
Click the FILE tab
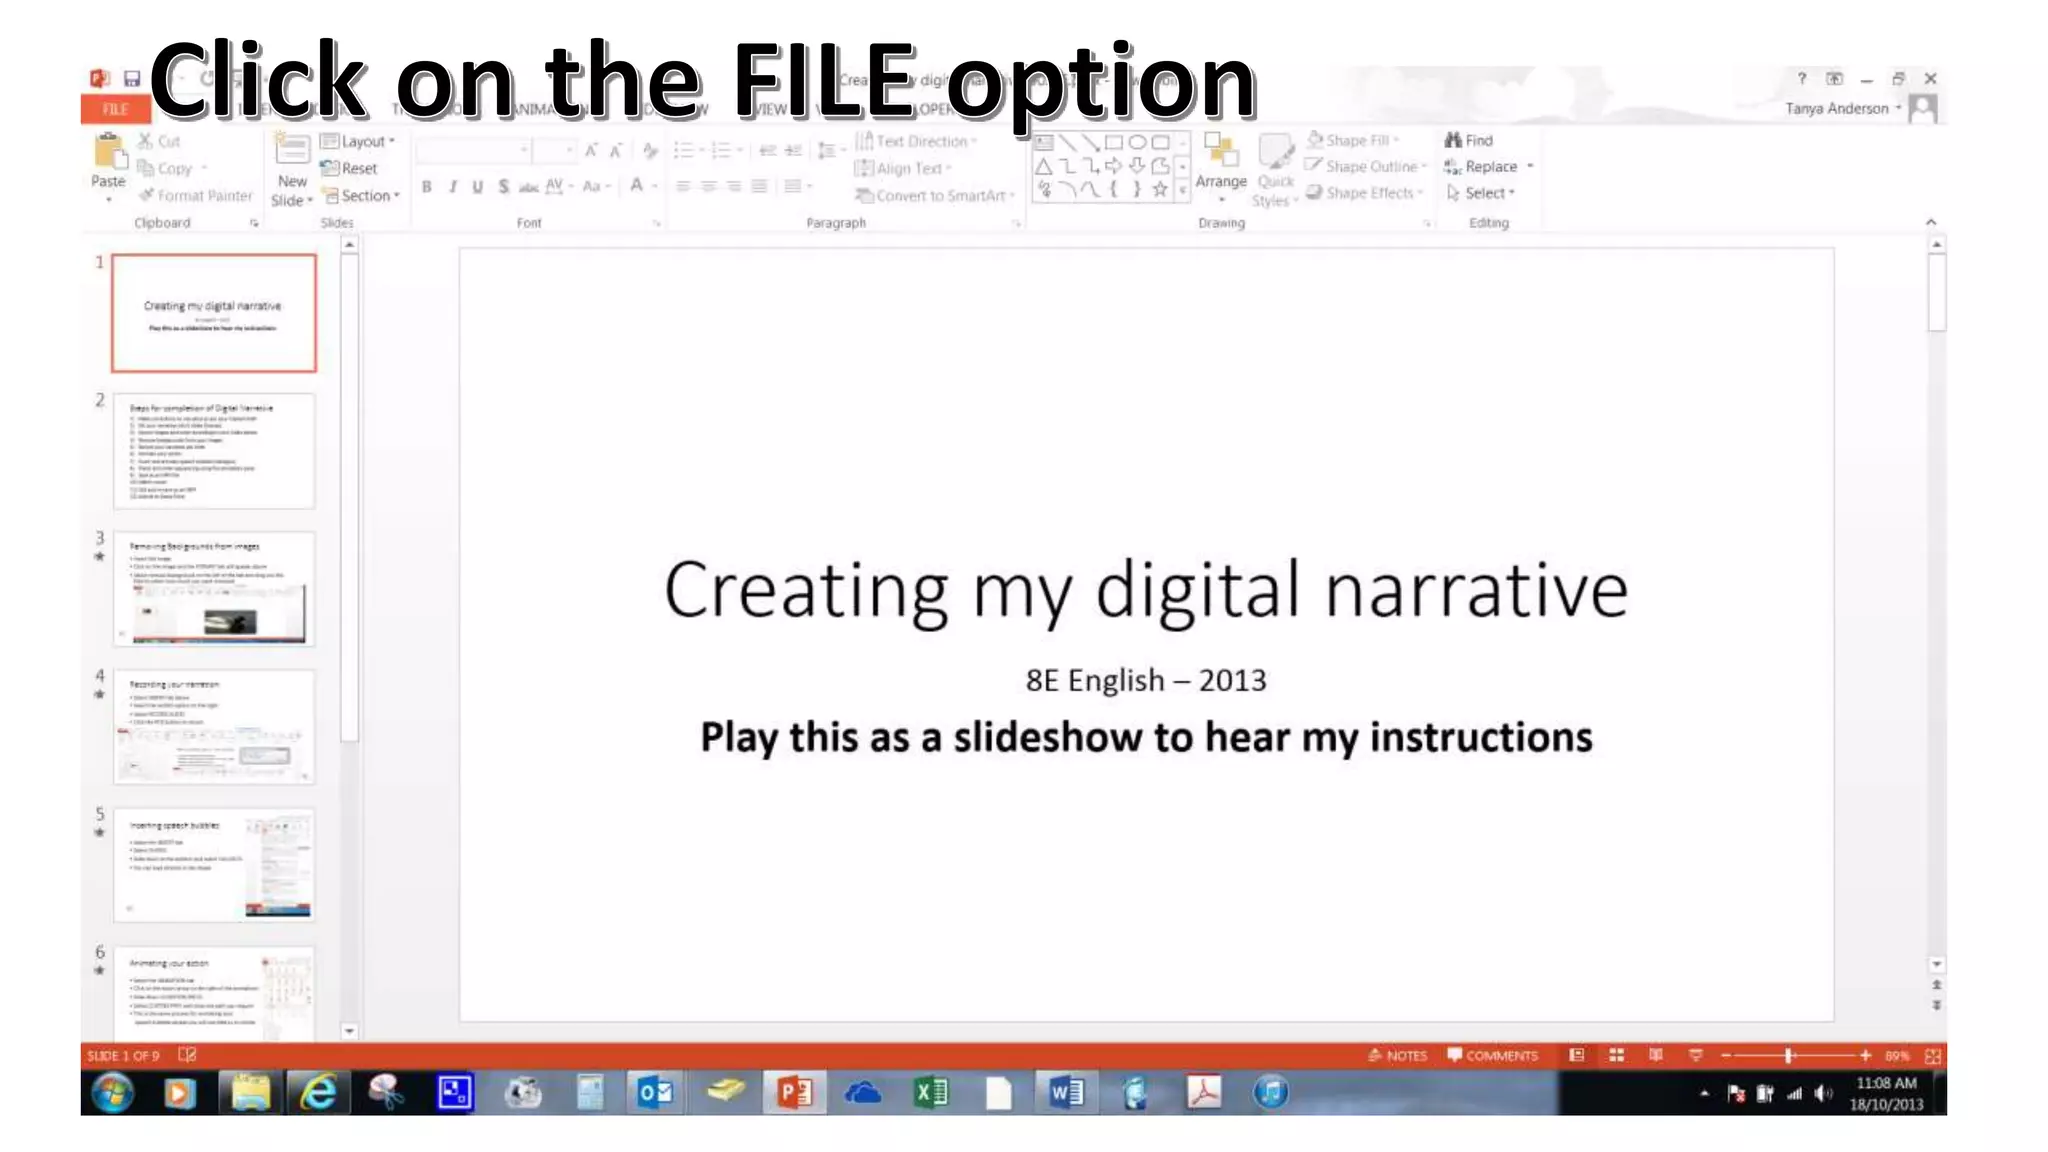[x=115, y=109]
